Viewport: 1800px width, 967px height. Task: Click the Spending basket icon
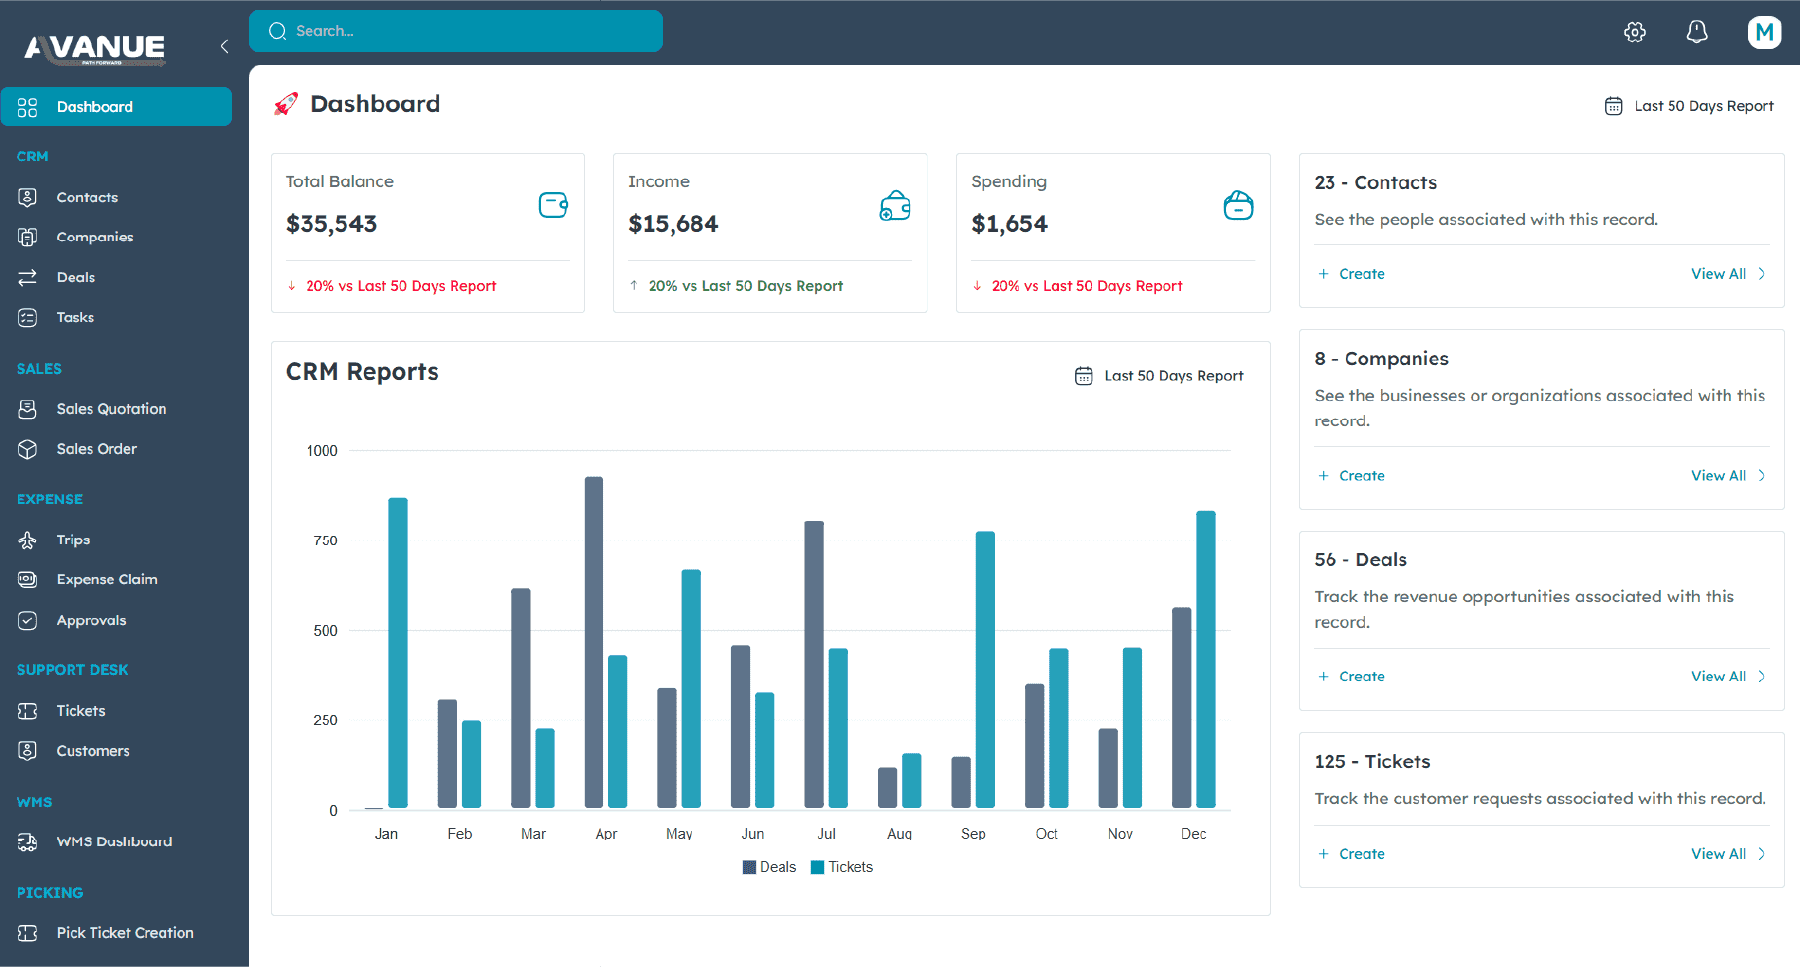[1238, 206]
